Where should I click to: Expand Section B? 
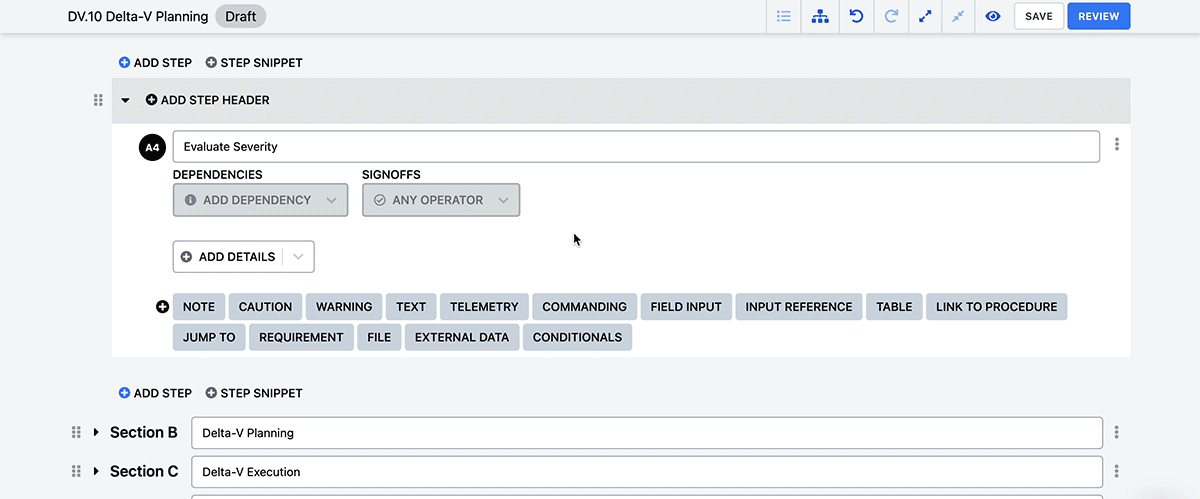coord(96,432)
